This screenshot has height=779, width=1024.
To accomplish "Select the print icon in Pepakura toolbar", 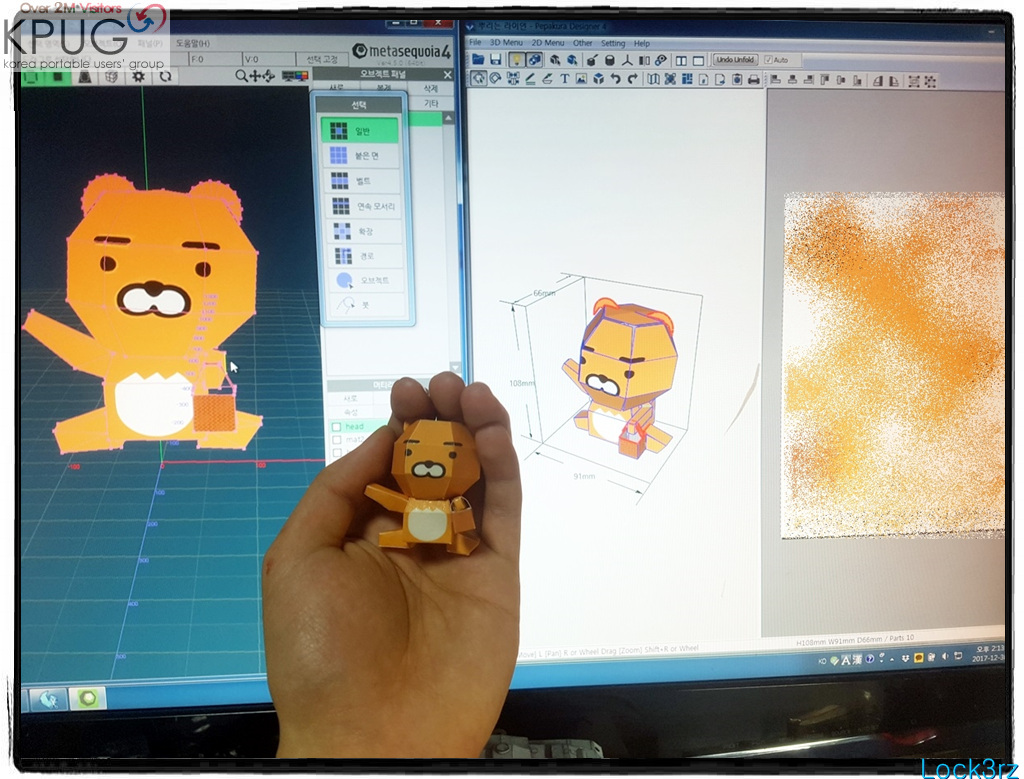I will click(754, 80).
